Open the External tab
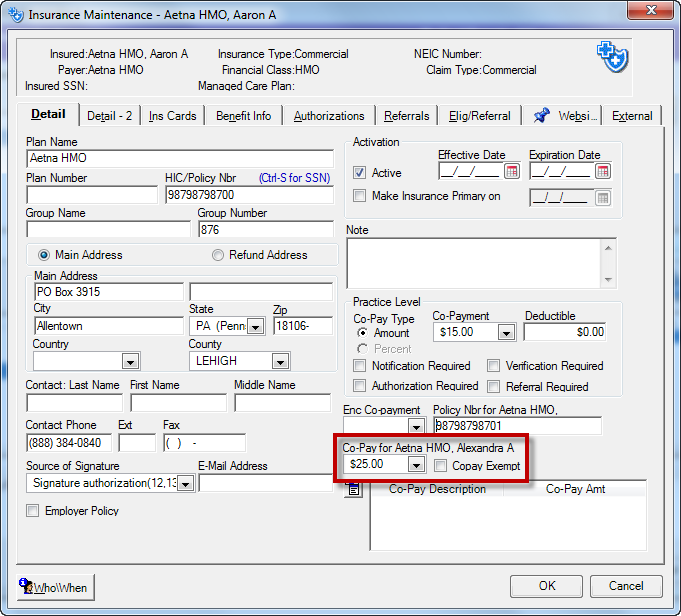Viewport: 681px width, 616px height. [632, 116]
